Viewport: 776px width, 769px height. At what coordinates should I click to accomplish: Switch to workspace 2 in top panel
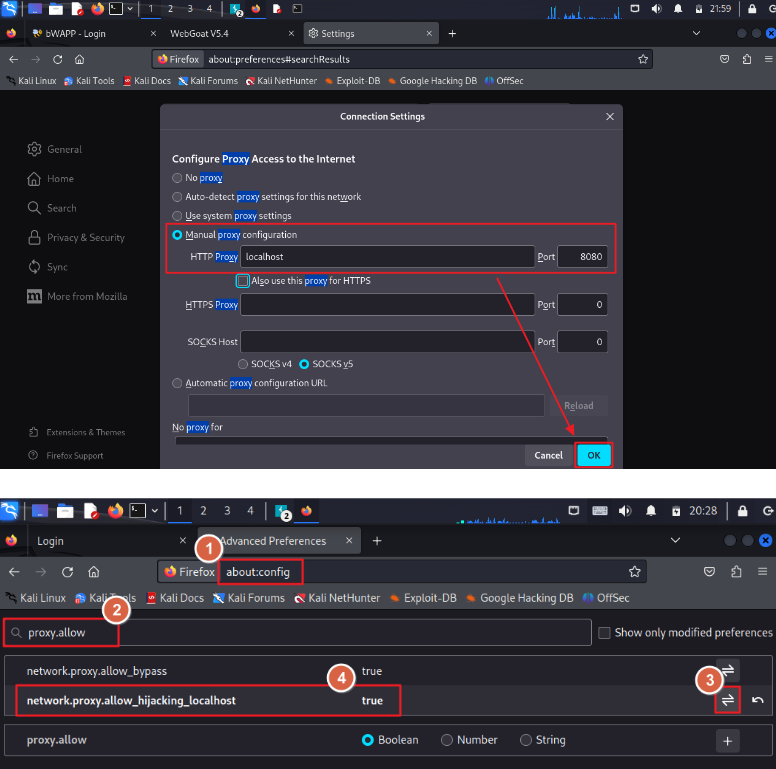pyautogui.click(x=170, y=9)
